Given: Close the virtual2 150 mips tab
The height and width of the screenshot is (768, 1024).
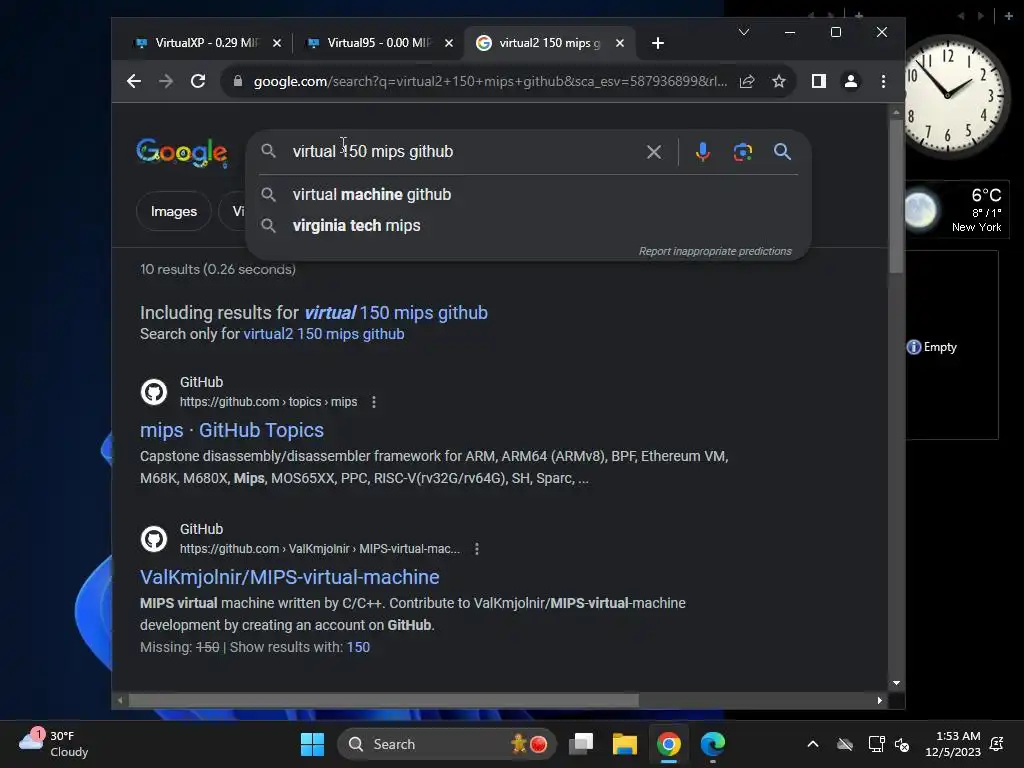Looking at the screenshot, I should (620, 43).
